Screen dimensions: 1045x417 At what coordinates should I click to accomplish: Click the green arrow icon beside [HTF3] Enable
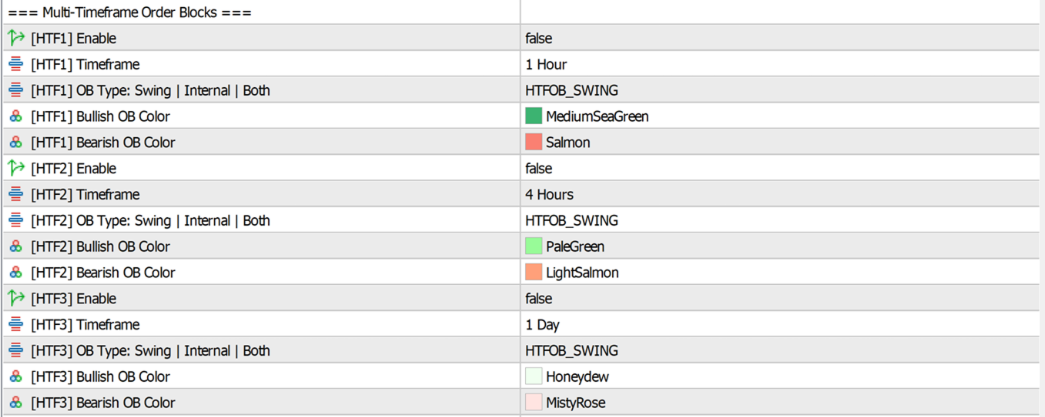tap(16, 298)
